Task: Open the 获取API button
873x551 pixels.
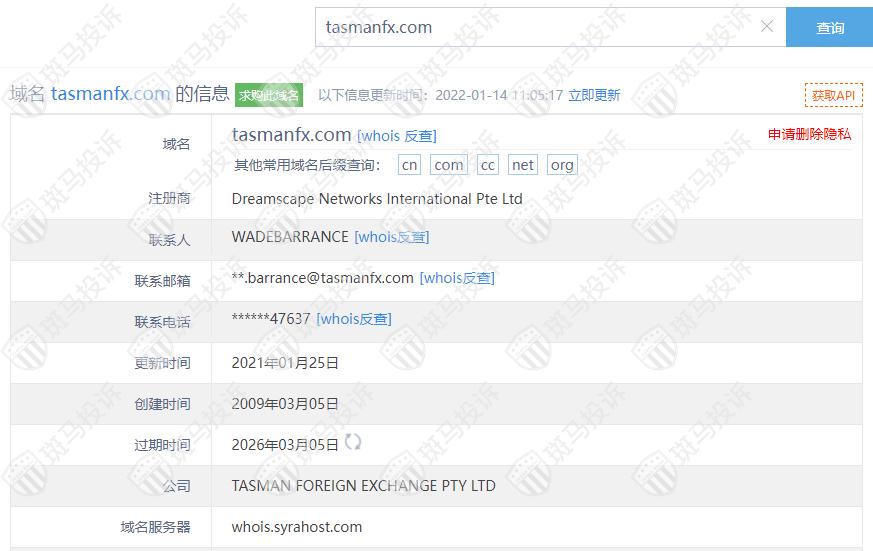Action: click(833, 95)
